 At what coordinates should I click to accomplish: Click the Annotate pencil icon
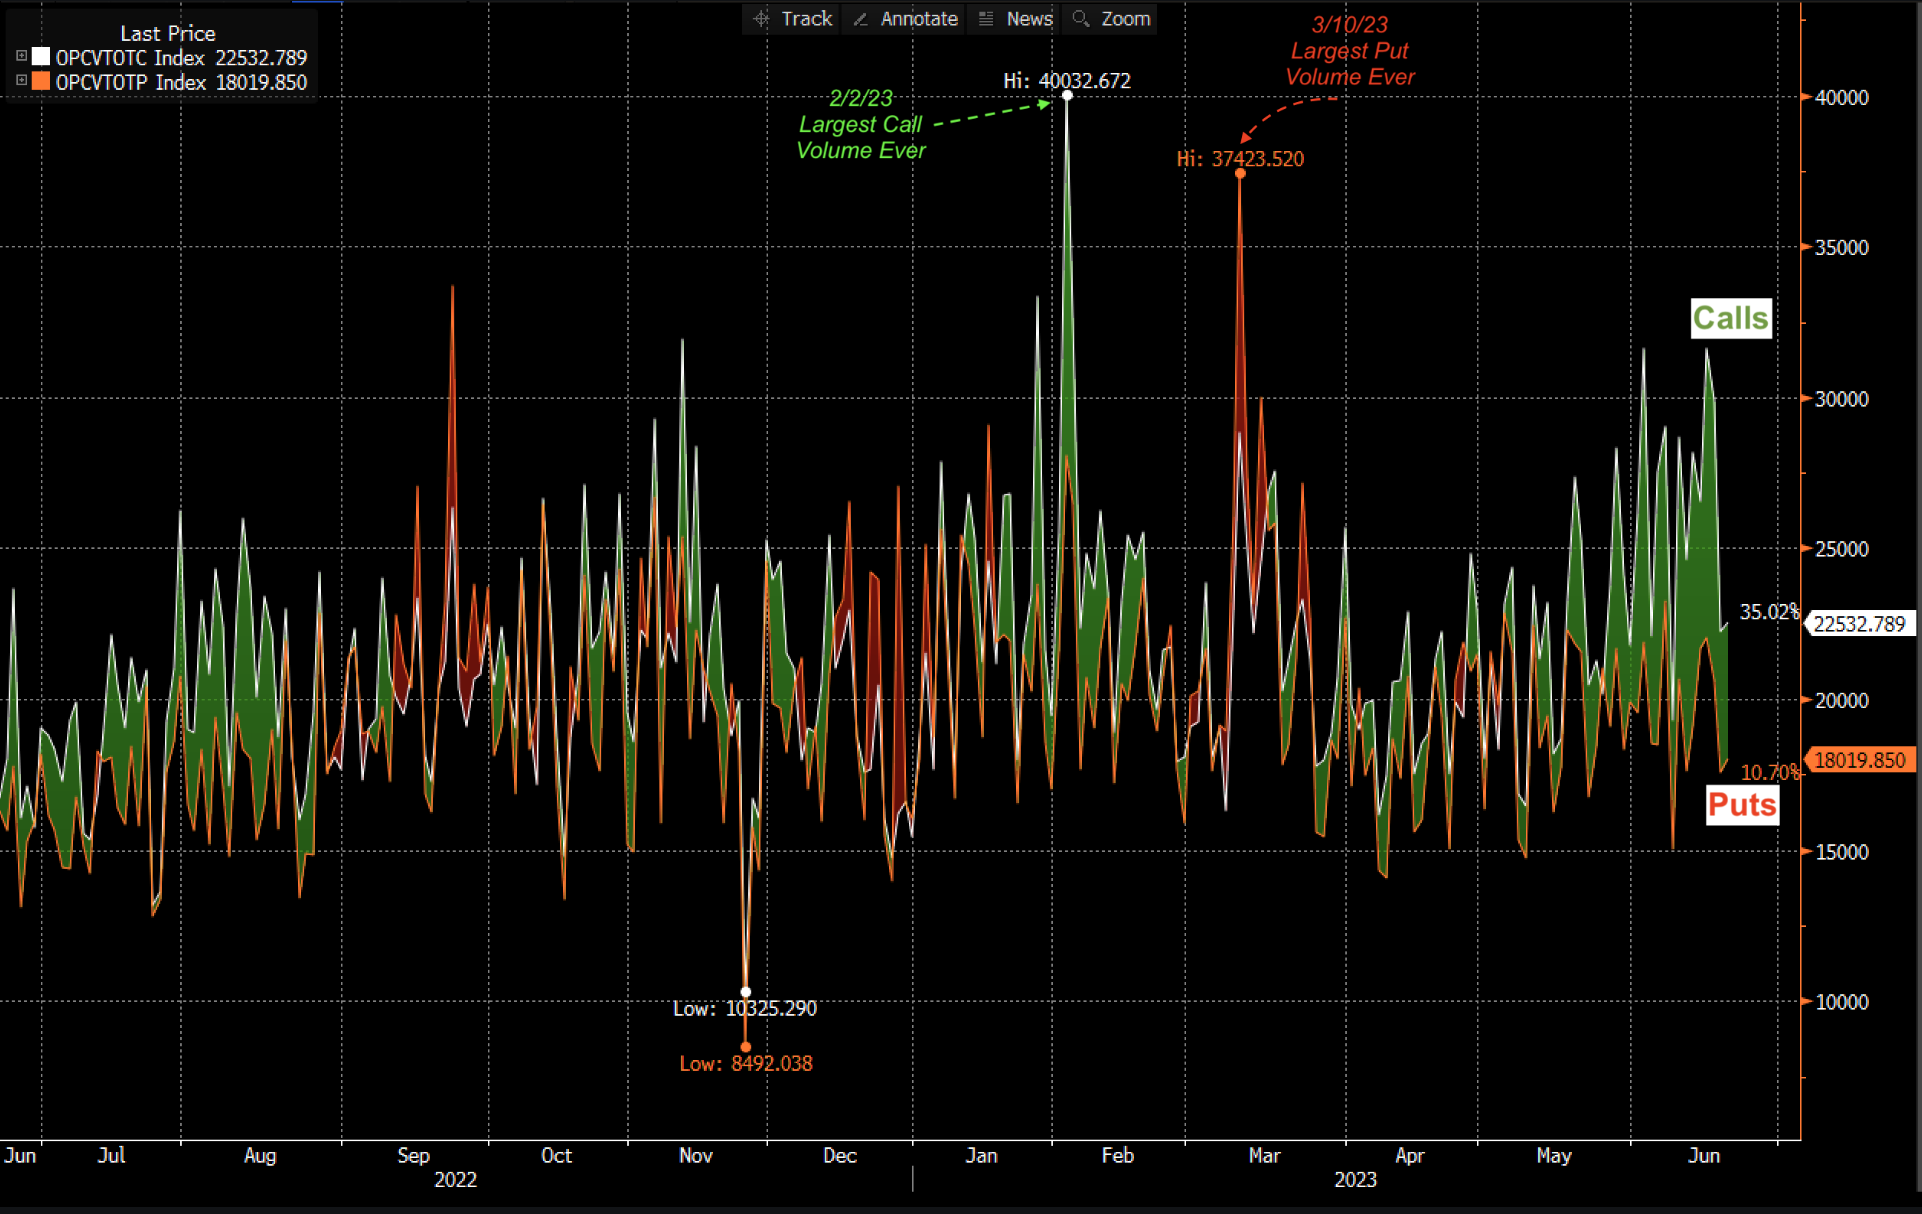click(860, 19)
